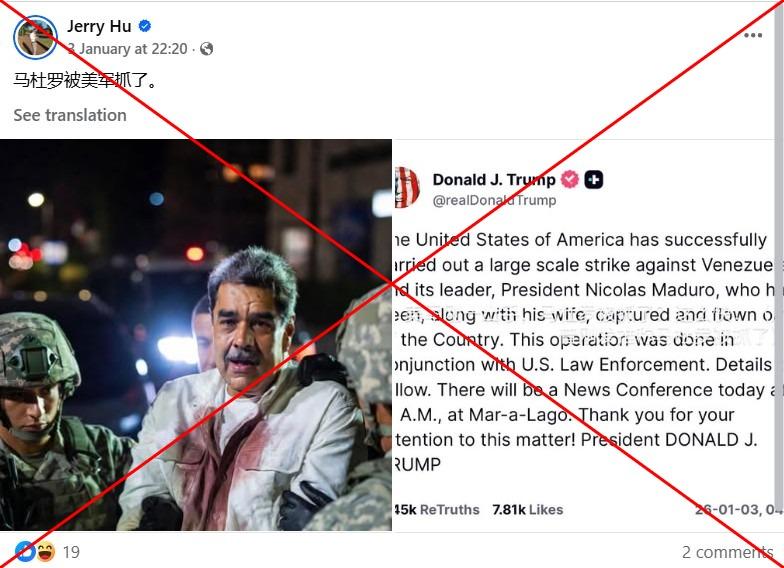Click the ReTruths count
The image size is (784, 568).
tap(438, 510)
